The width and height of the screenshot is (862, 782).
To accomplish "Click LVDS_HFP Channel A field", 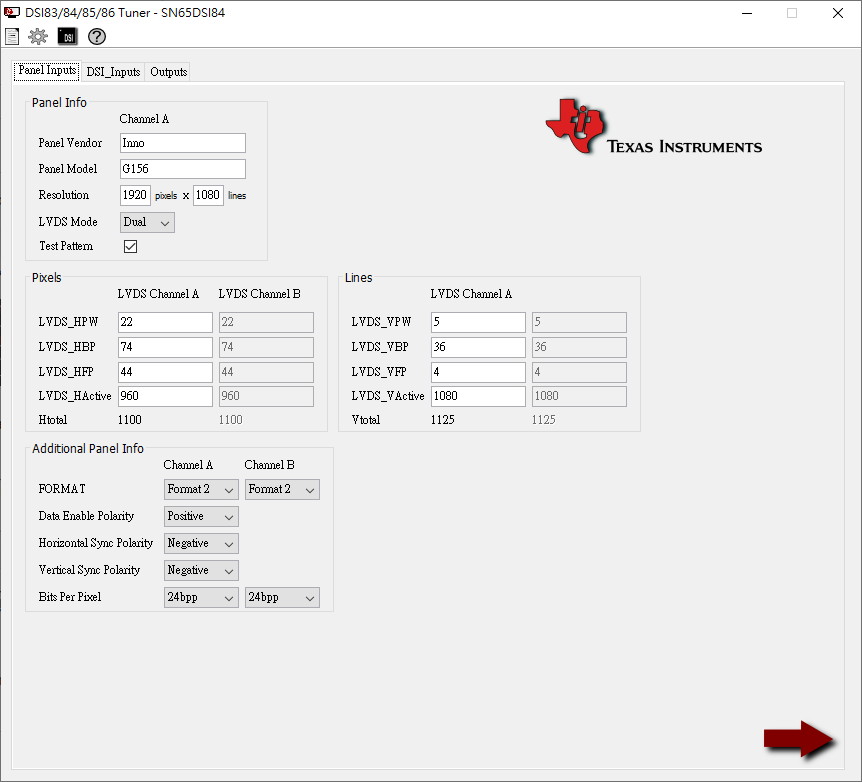I will coord(165,372).
